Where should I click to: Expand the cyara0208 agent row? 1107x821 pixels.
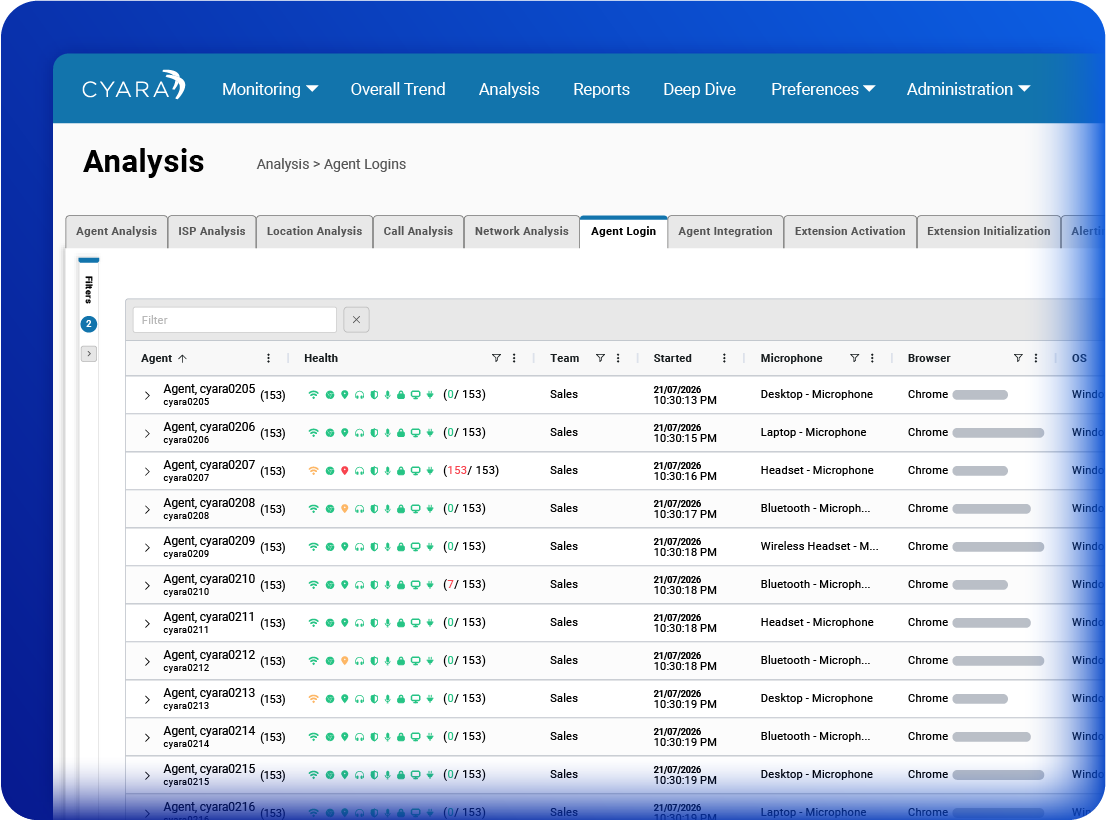coord(147,510)
